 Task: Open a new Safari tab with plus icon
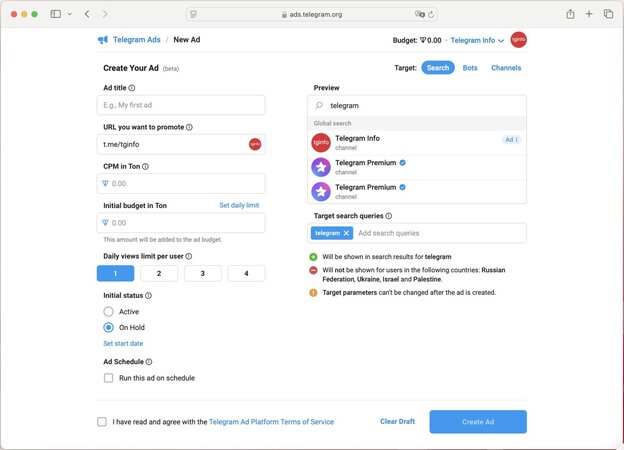589,14
